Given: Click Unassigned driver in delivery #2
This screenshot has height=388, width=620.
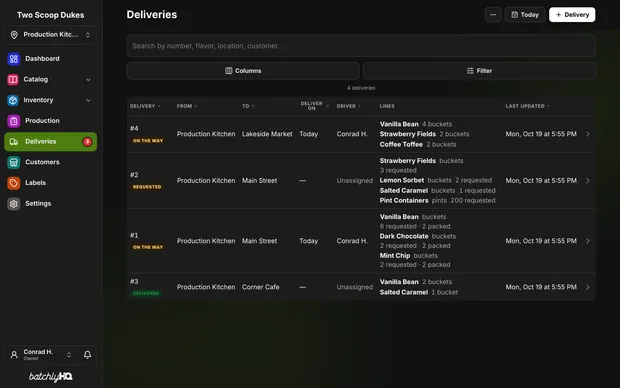Looking at the screenshot, I should (x=354, y=180).
